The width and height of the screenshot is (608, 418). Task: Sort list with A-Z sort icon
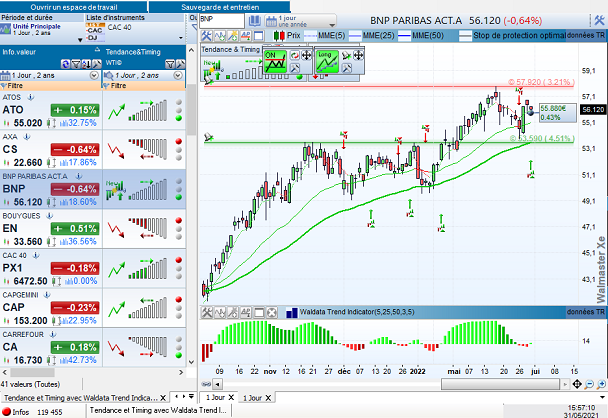pos(86,64)
